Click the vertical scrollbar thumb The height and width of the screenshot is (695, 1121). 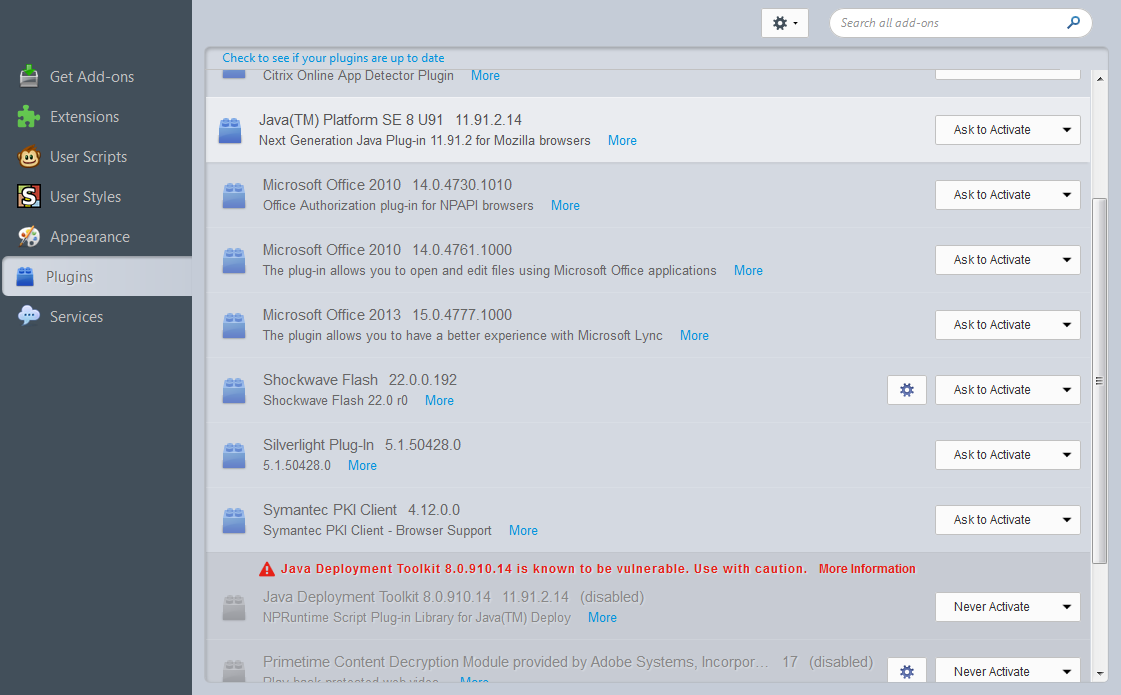pyautogui.click(x=1099, y=381)
